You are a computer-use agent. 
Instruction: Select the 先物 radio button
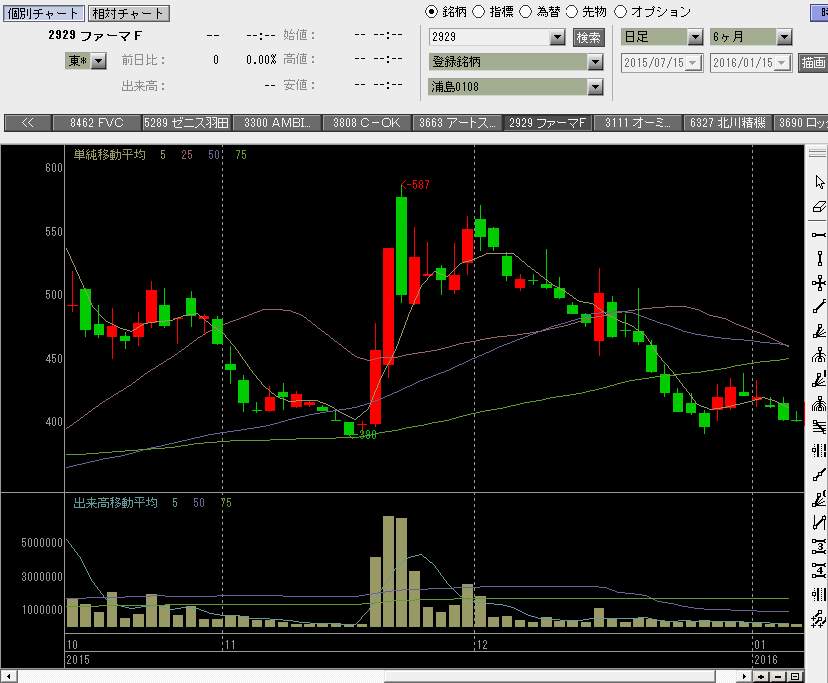point(572,12)
